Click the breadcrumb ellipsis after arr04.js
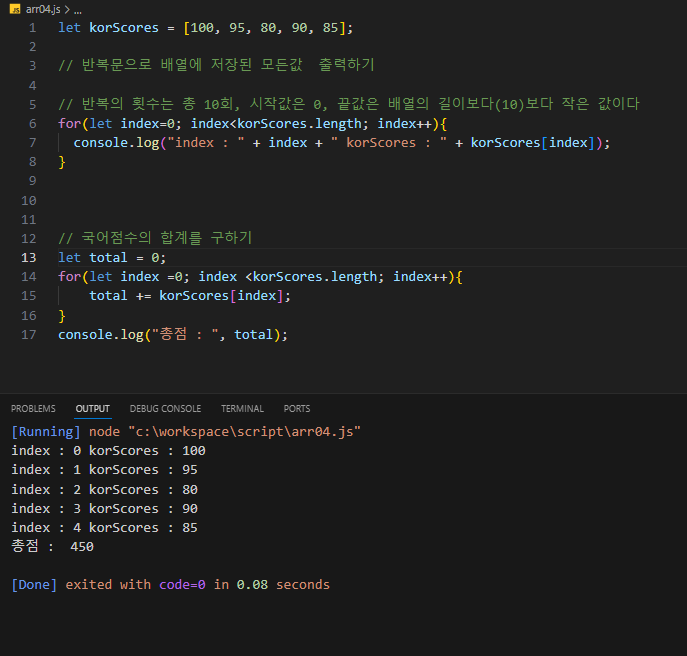This screenshot has width=687, height=656. click(78, 10)
